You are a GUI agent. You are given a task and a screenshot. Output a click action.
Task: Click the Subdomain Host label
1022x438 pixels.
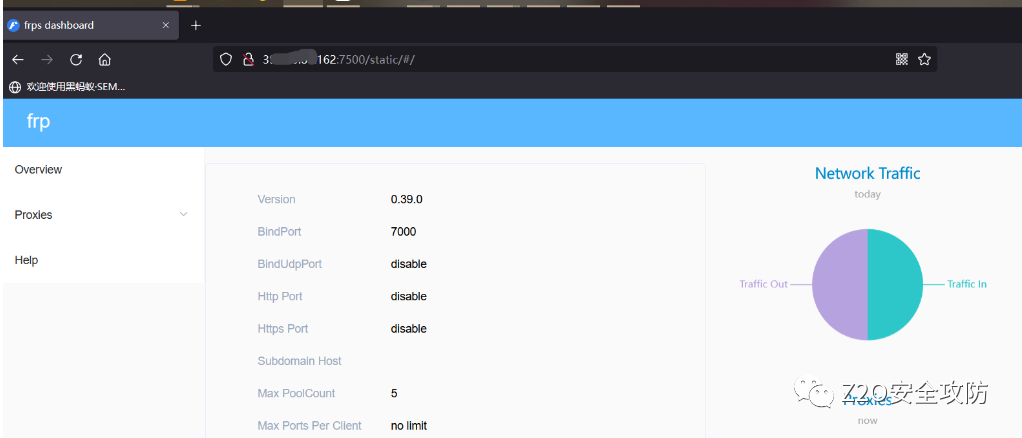click(300, 361)
